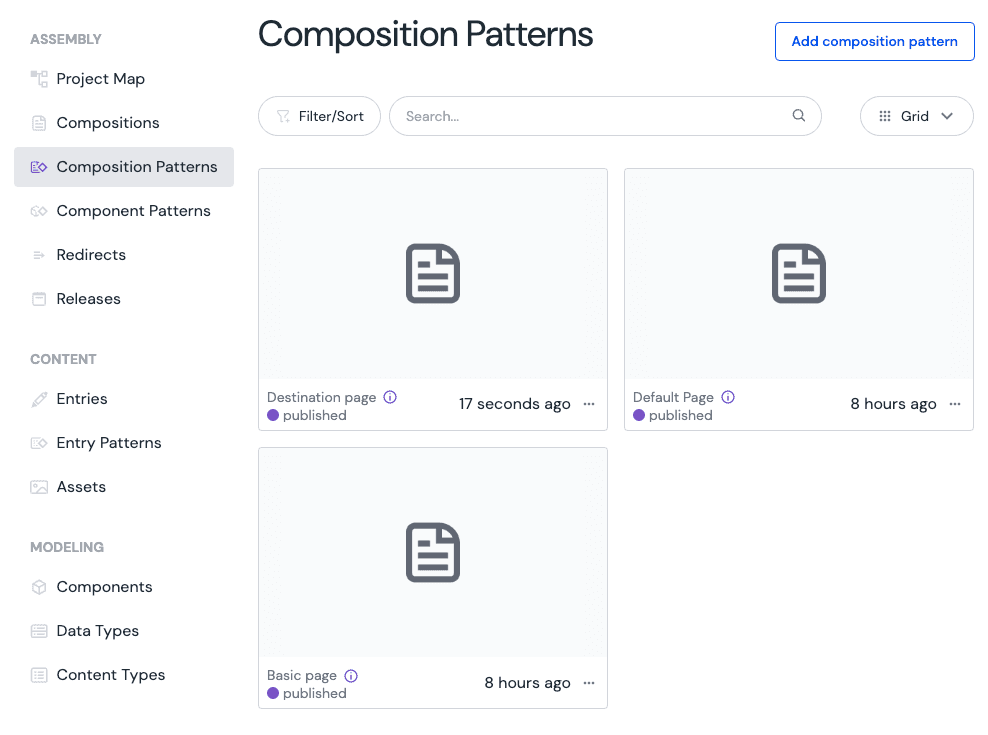Open the Grid view dropdown
Screen dimensions: 988x735
tap(916, 116)
